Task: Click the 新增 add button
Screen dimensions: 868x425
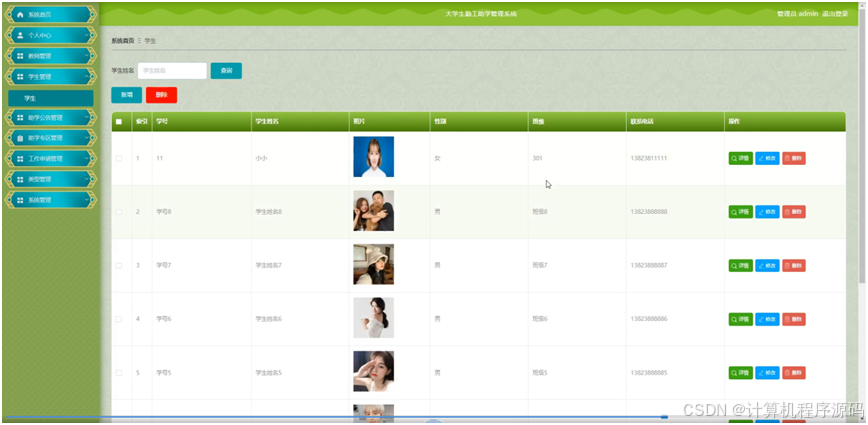Action: point(126,95)
